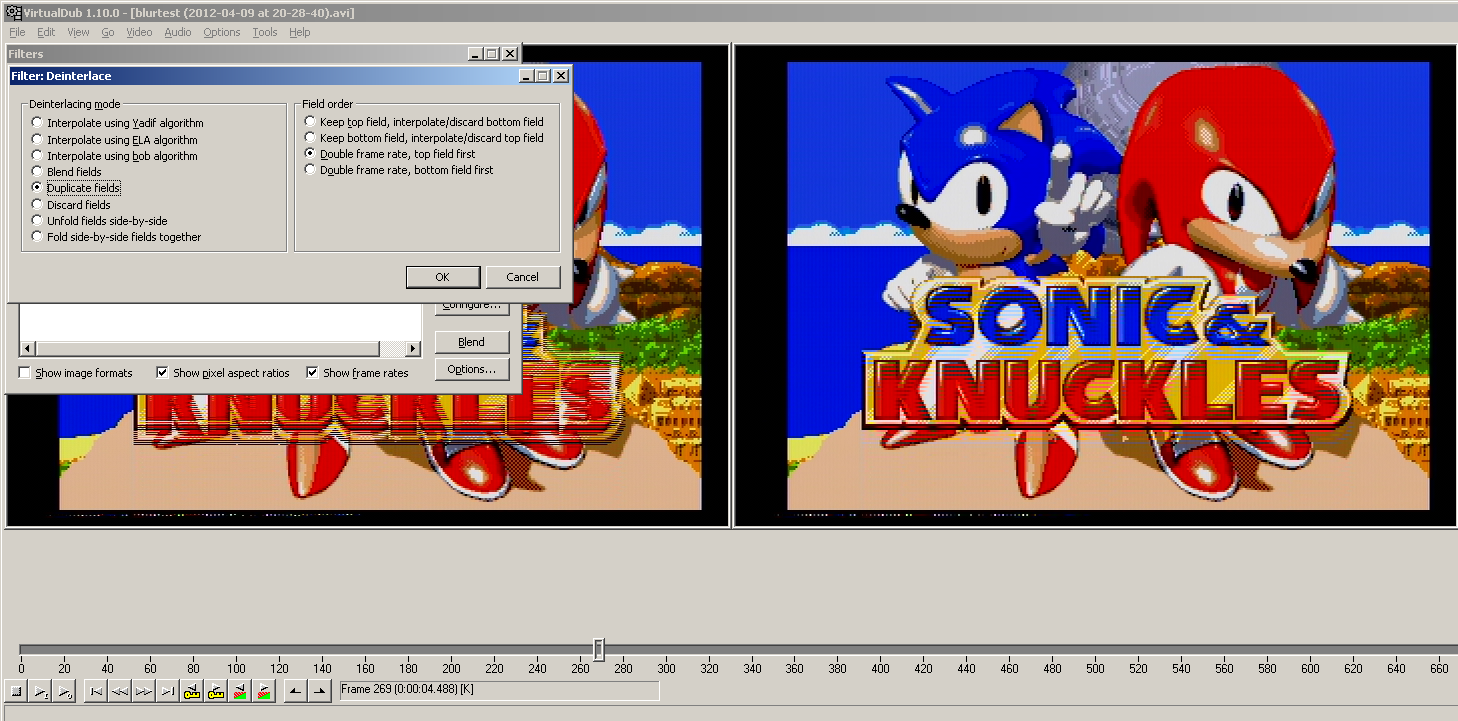Click the timeline position slider handle
This screenshot has width=1458, height=721.
tap(598, 650)
